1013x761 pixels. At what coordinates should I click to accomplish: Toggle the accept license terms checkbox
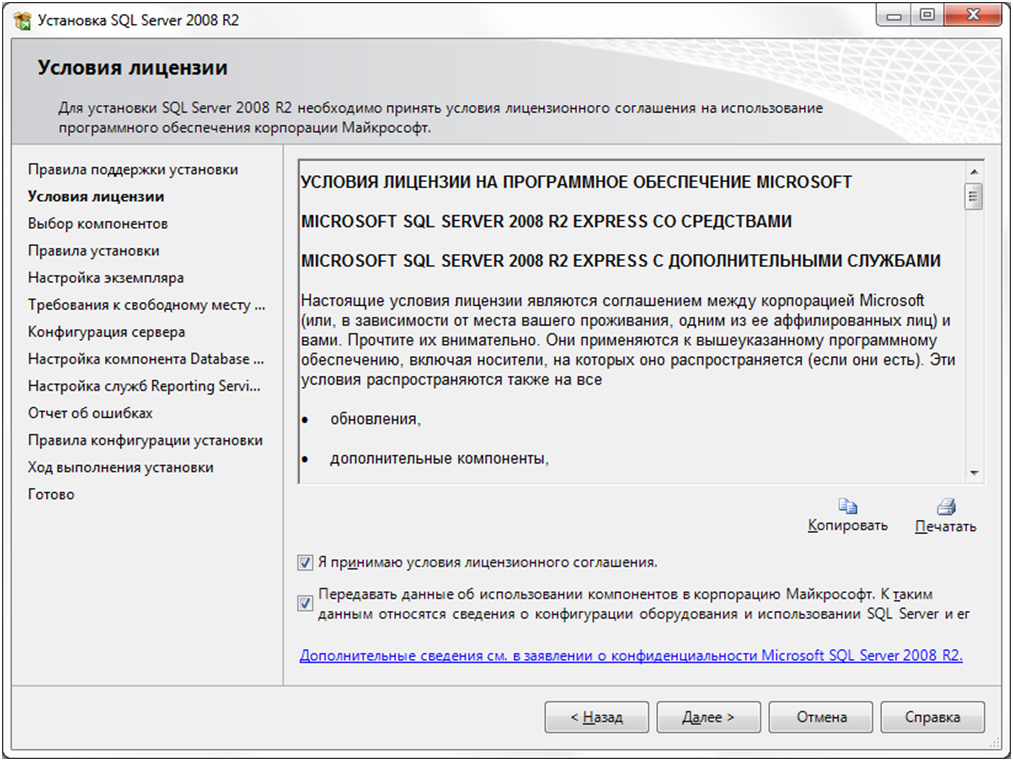tap(305, 563)
